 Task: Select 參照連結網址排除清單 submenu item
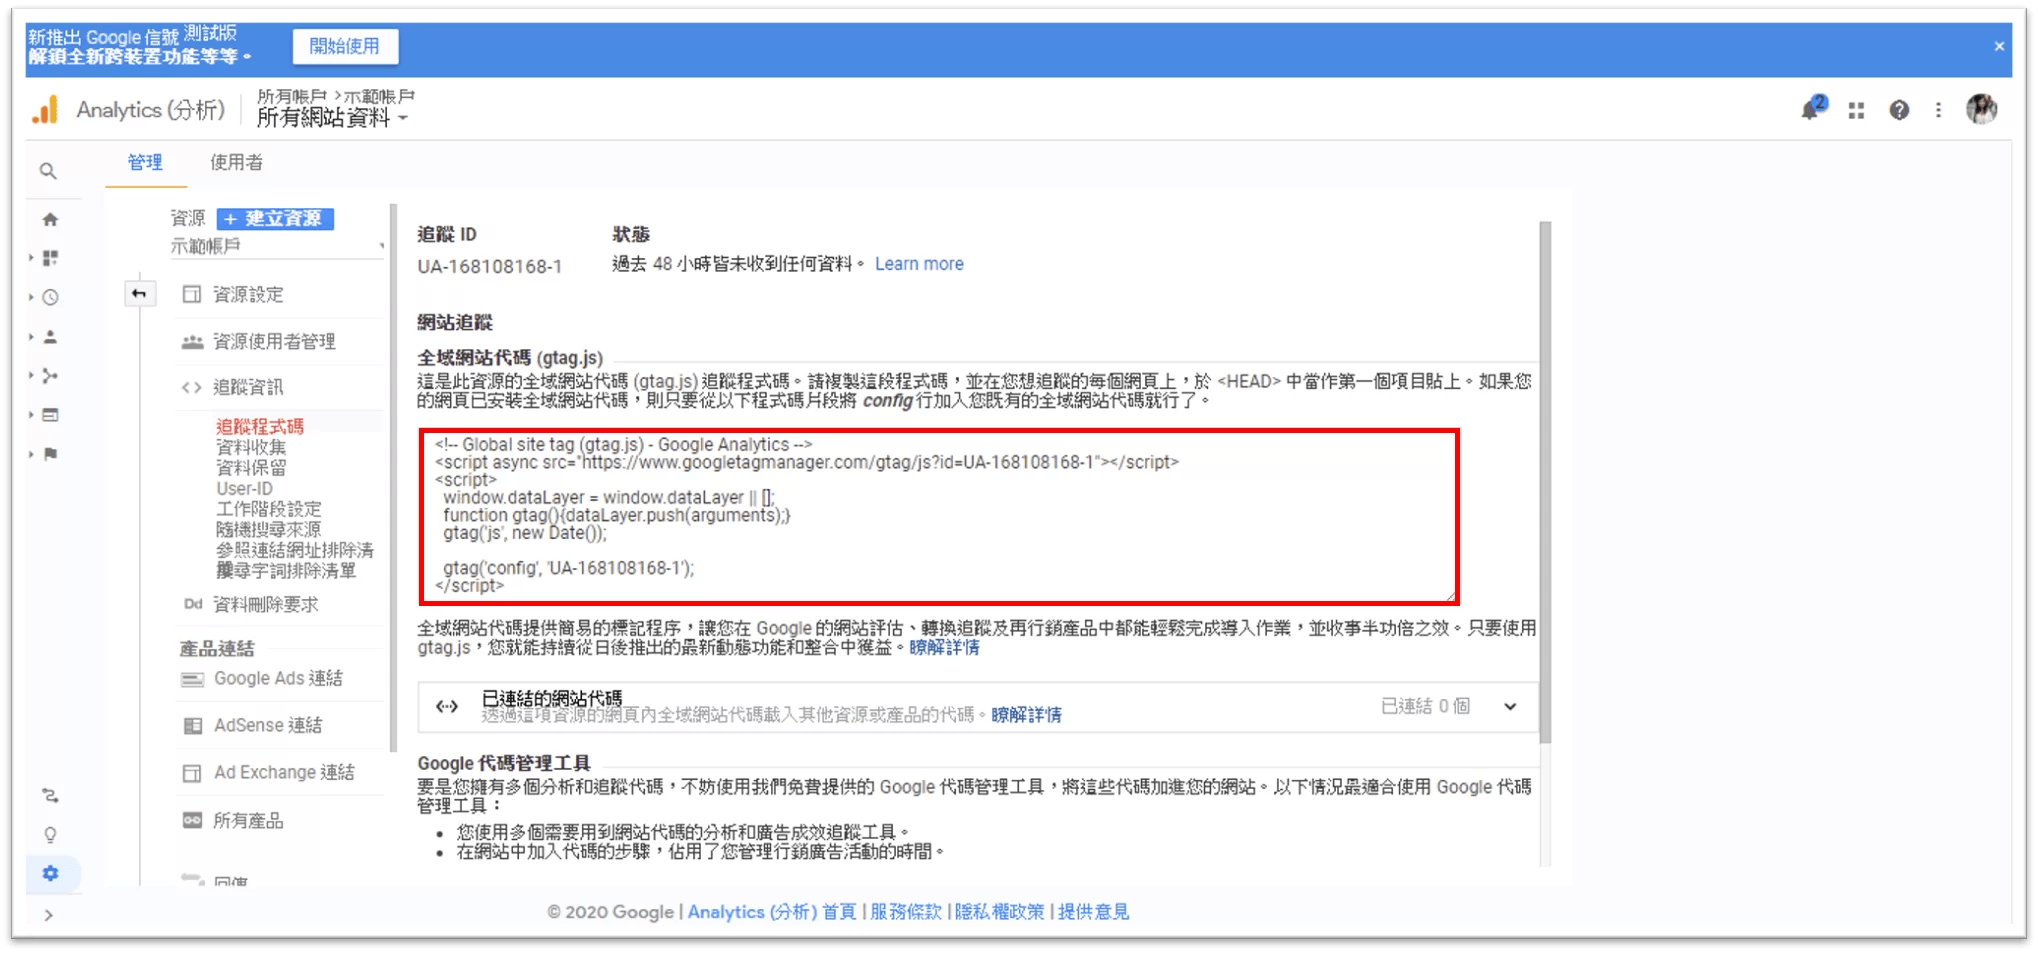(295, 550)
